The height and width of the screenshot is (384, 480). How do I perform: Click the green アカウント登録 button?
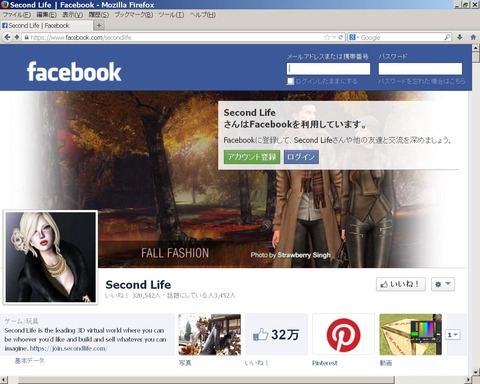pyautogui.click(x=252, y=157)
